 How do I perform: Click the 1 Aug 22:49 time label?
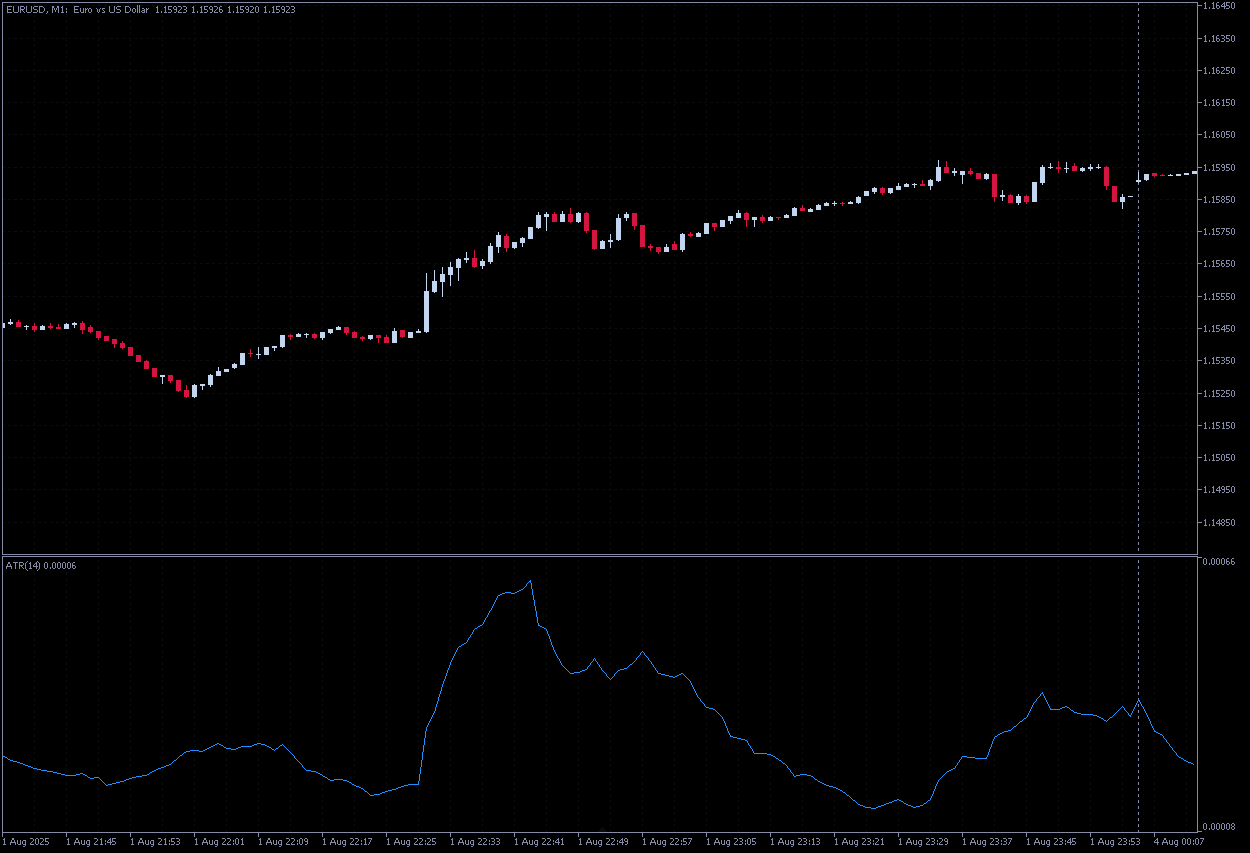point(603,842)
